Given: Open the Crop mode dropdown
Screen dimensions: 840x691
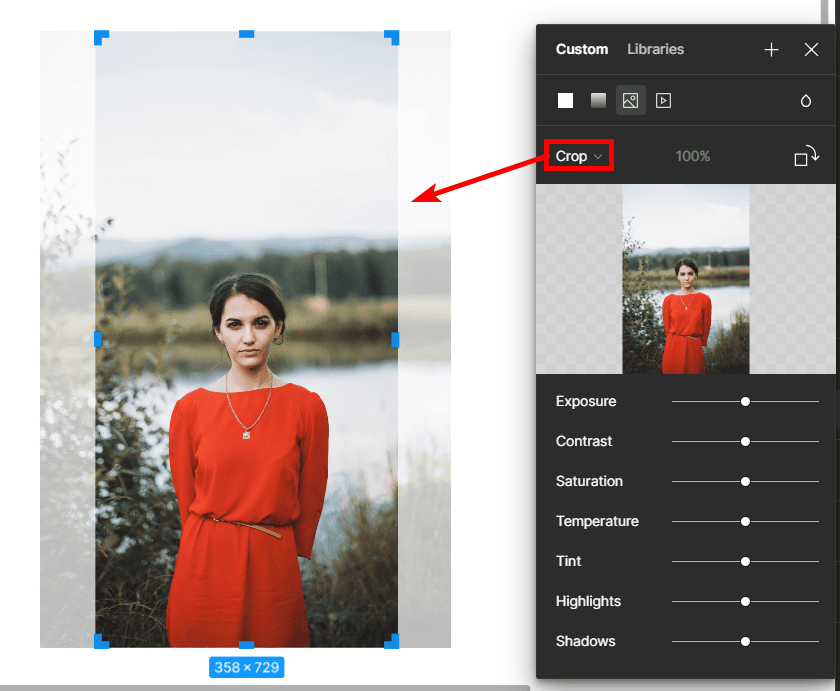Looking at the screenshot, I should click(x=578, y=156).
